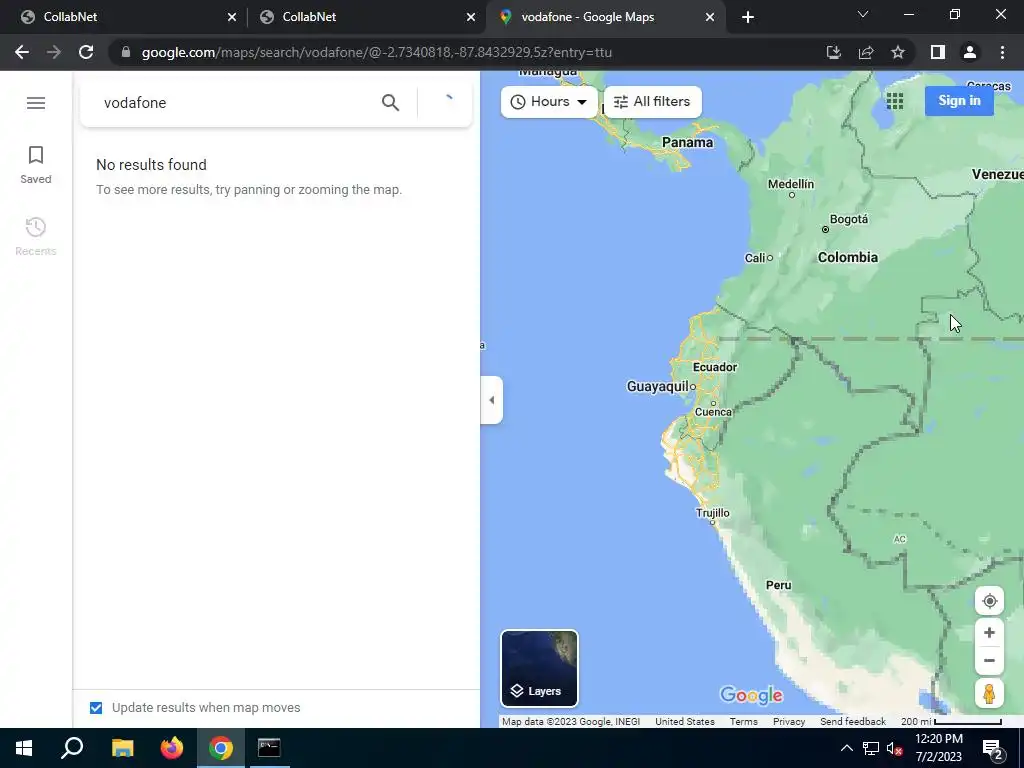Close the second CollabNet tab
This screenshot has height=768, width=1024.
coord(471,18)
